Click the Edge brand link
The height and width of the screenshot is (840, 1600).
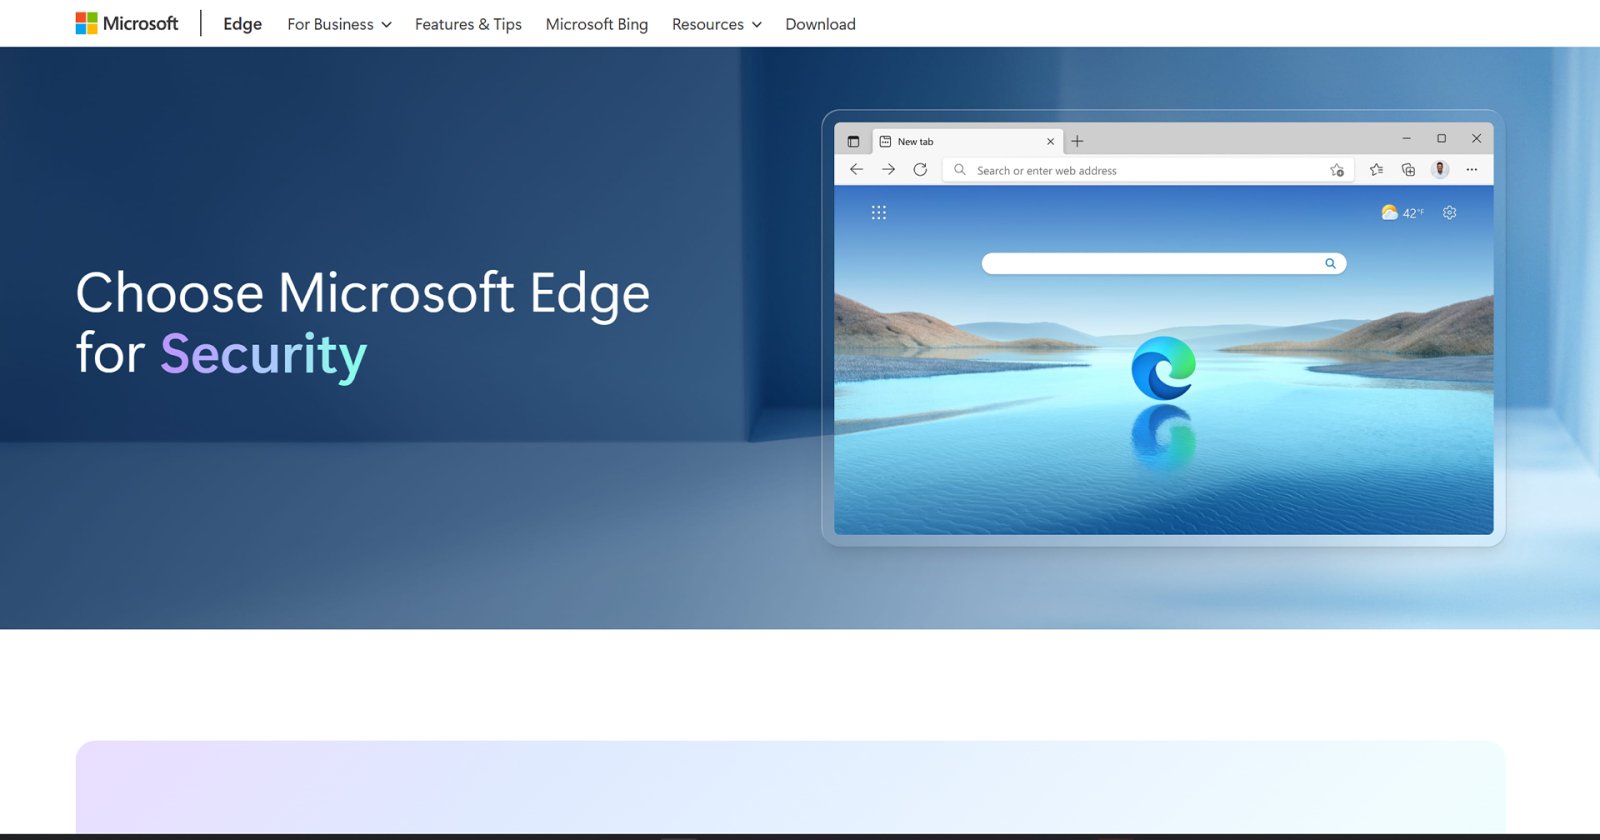coord(242,24)
